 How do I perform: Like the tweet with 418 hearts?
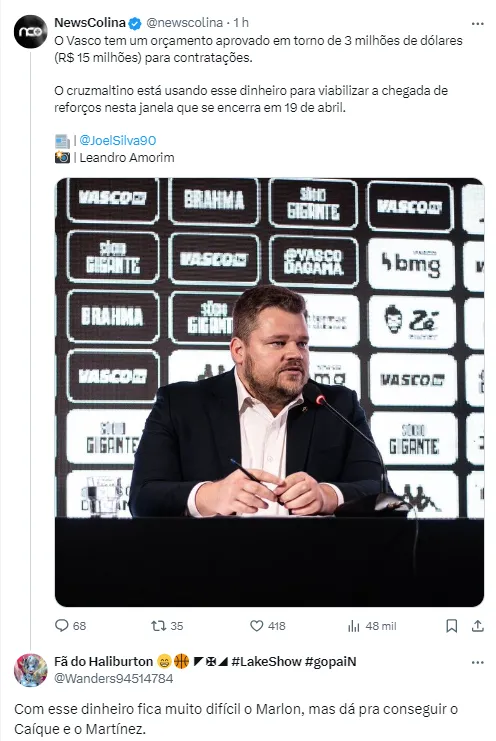coord(257,626)
